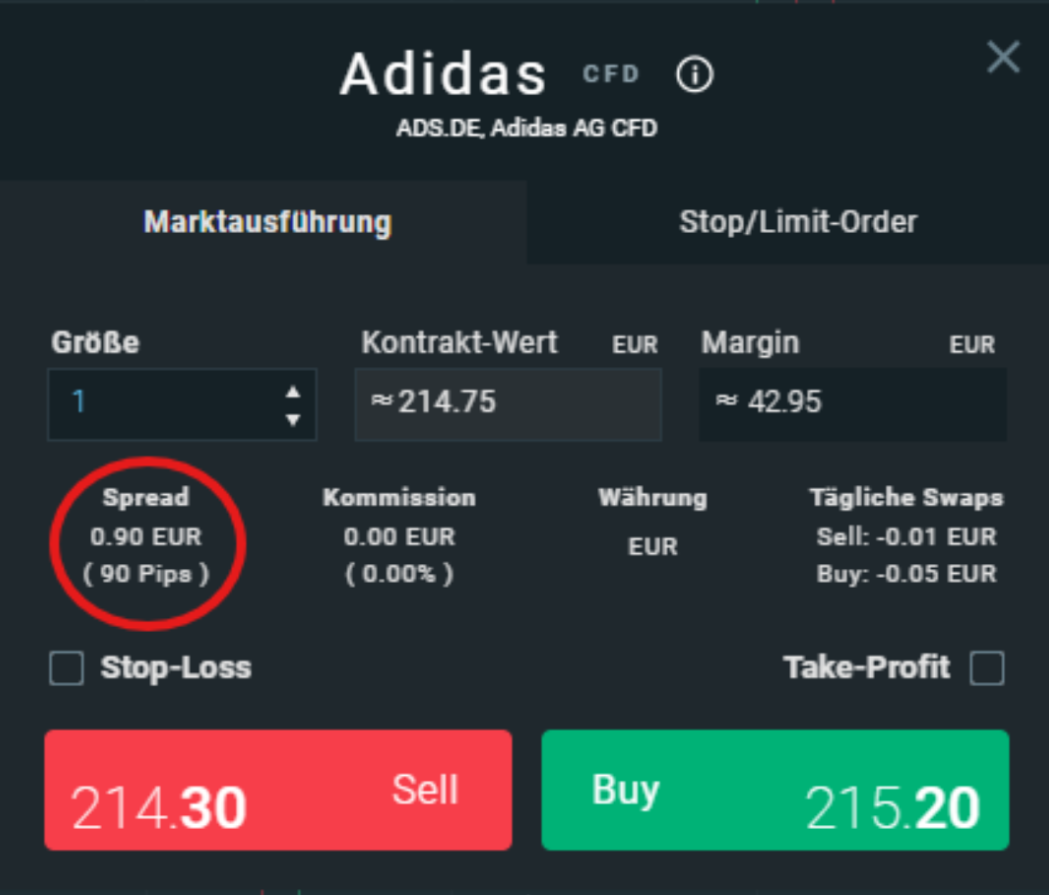Click the Kommission 0.00 EUR value

tap(399, 537)
